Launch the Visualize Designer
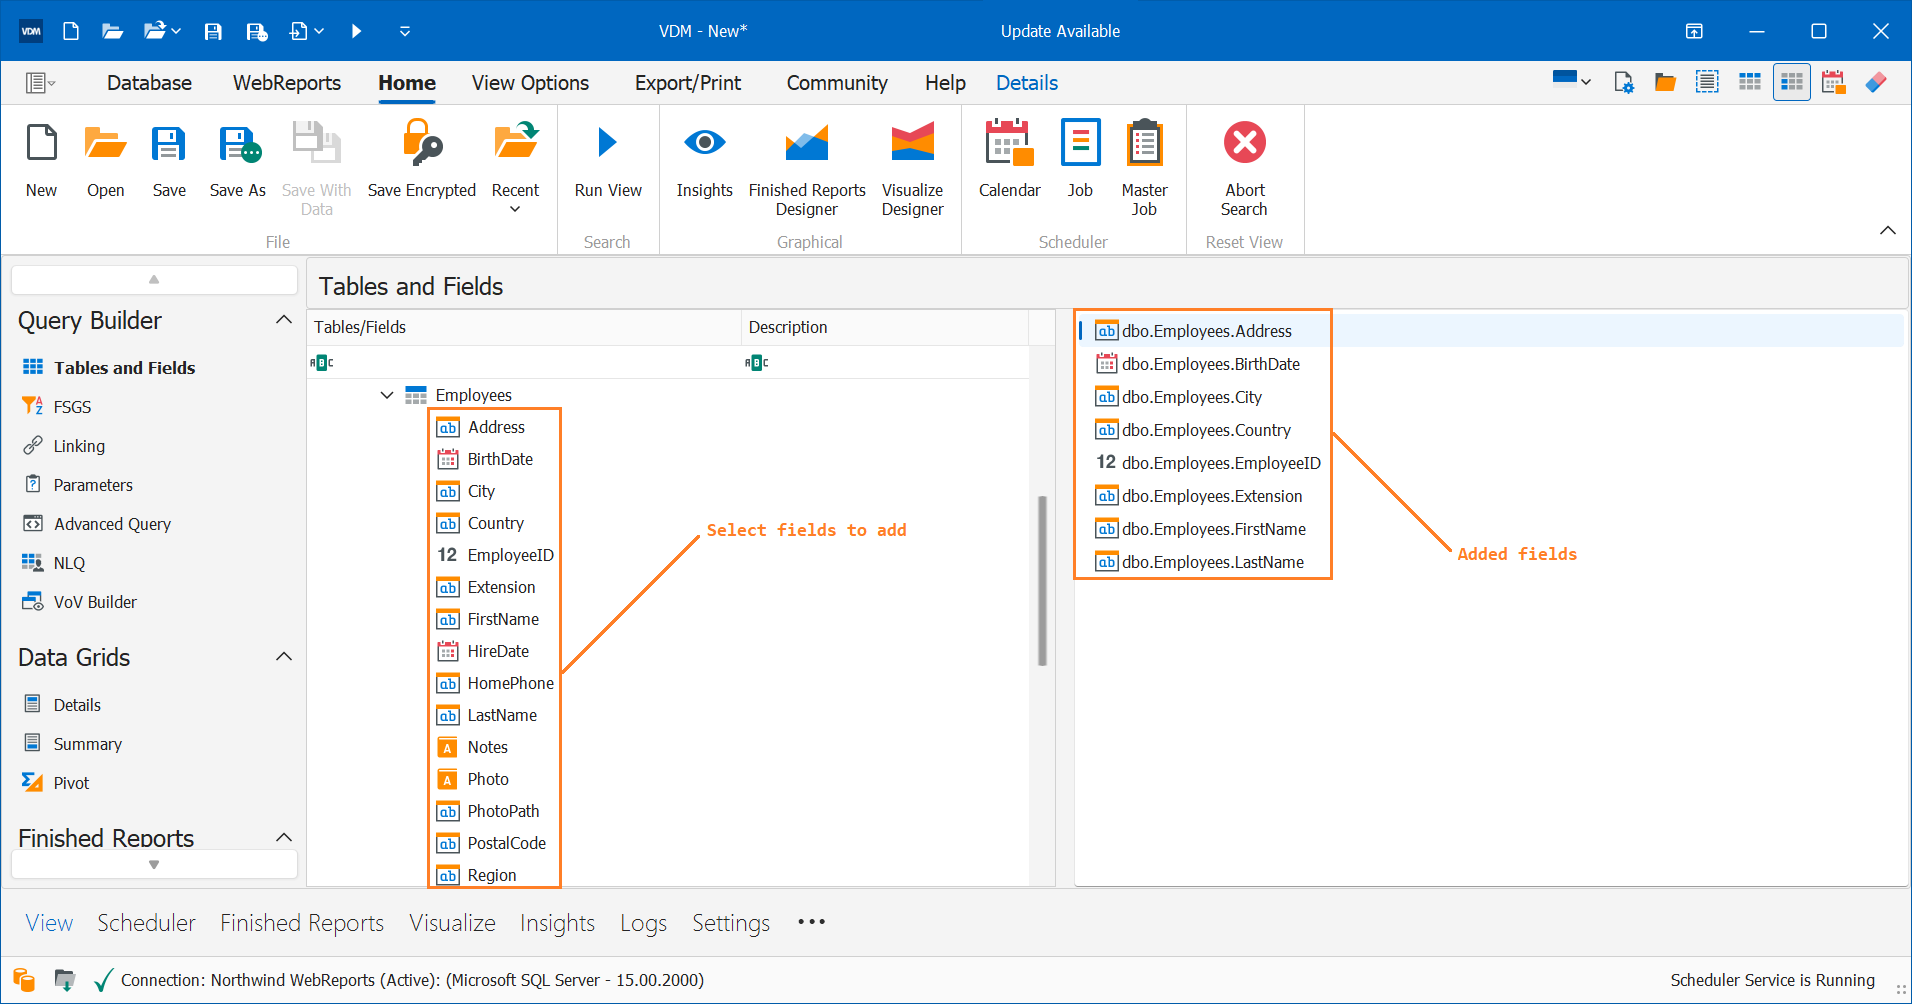This screenshot has width=1912, height=1004. pos(912,143)
